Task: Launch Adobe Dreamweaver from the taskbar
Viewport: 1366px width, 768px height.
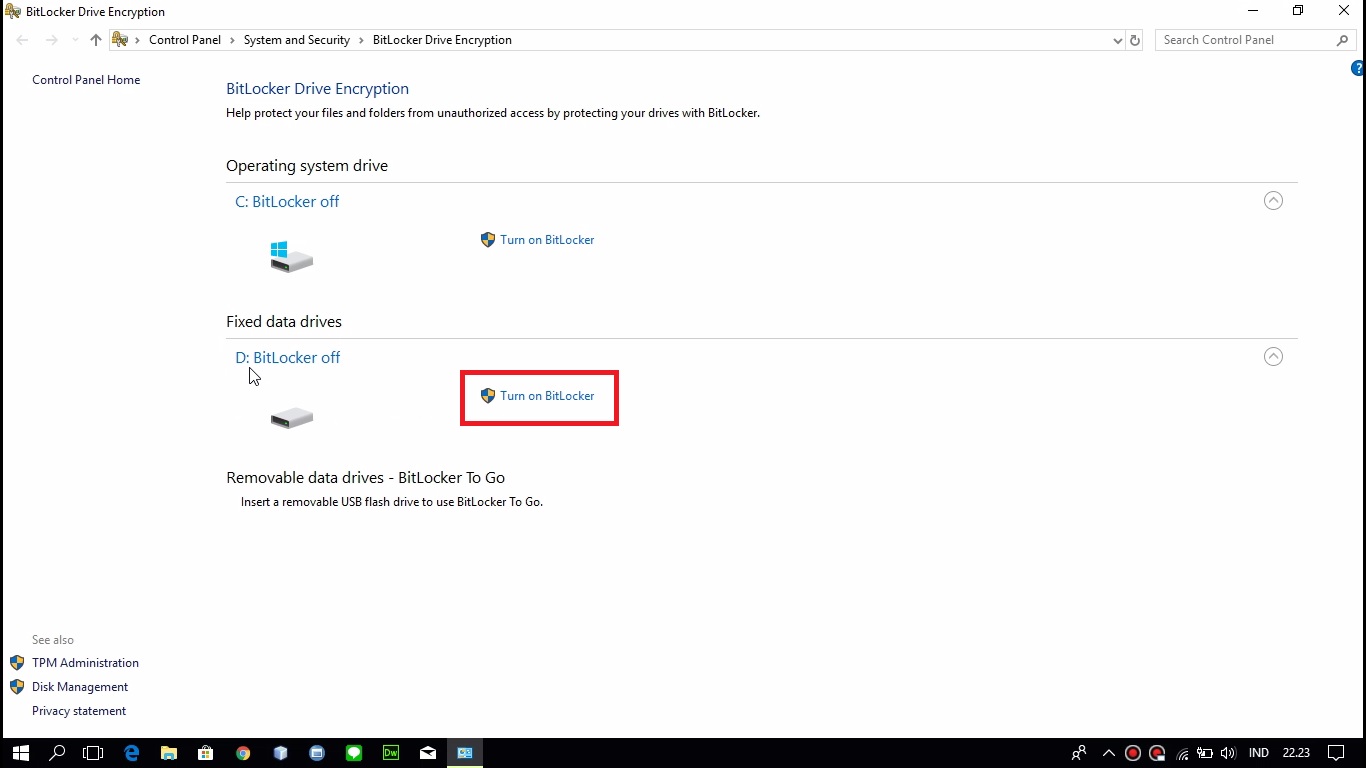Action: coord(391,753)
